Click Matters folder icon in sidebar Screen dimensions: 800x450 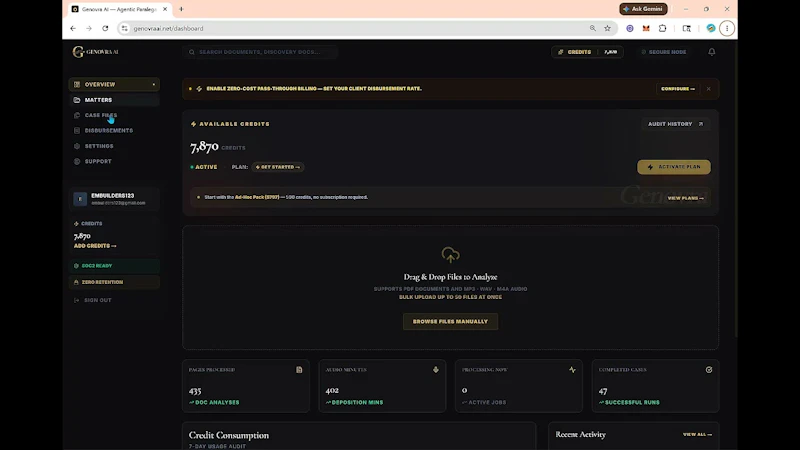pyautogui.click(x=77, y=100)
